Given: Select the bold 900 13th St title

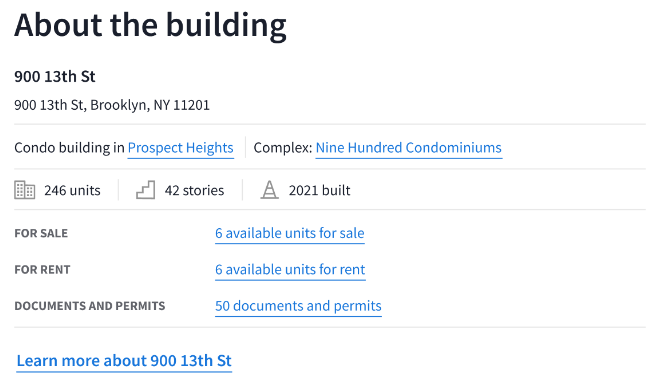Looking at the screenshot, I should (x=55, y=77).
